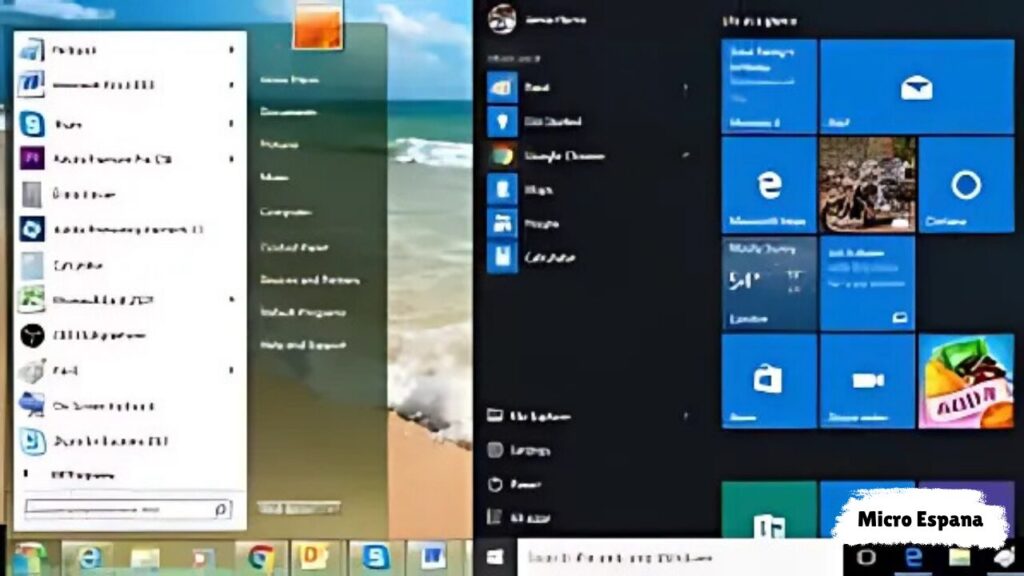
Task: Open Internet Explorer from the Windows 7 taskbar
Action: [x=89, y=558]
